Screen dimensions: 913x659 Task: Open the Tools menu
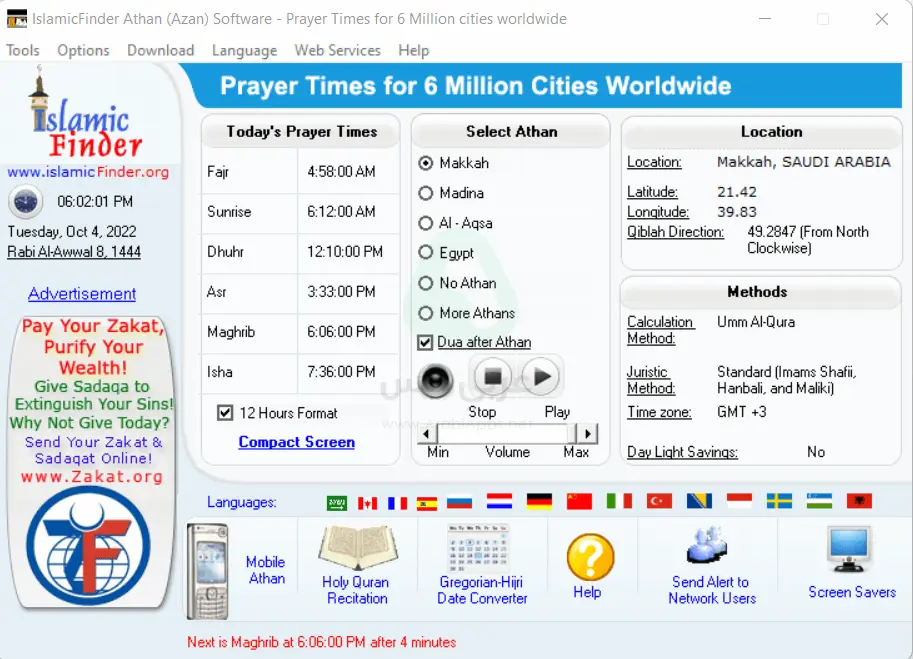point(23,50)
